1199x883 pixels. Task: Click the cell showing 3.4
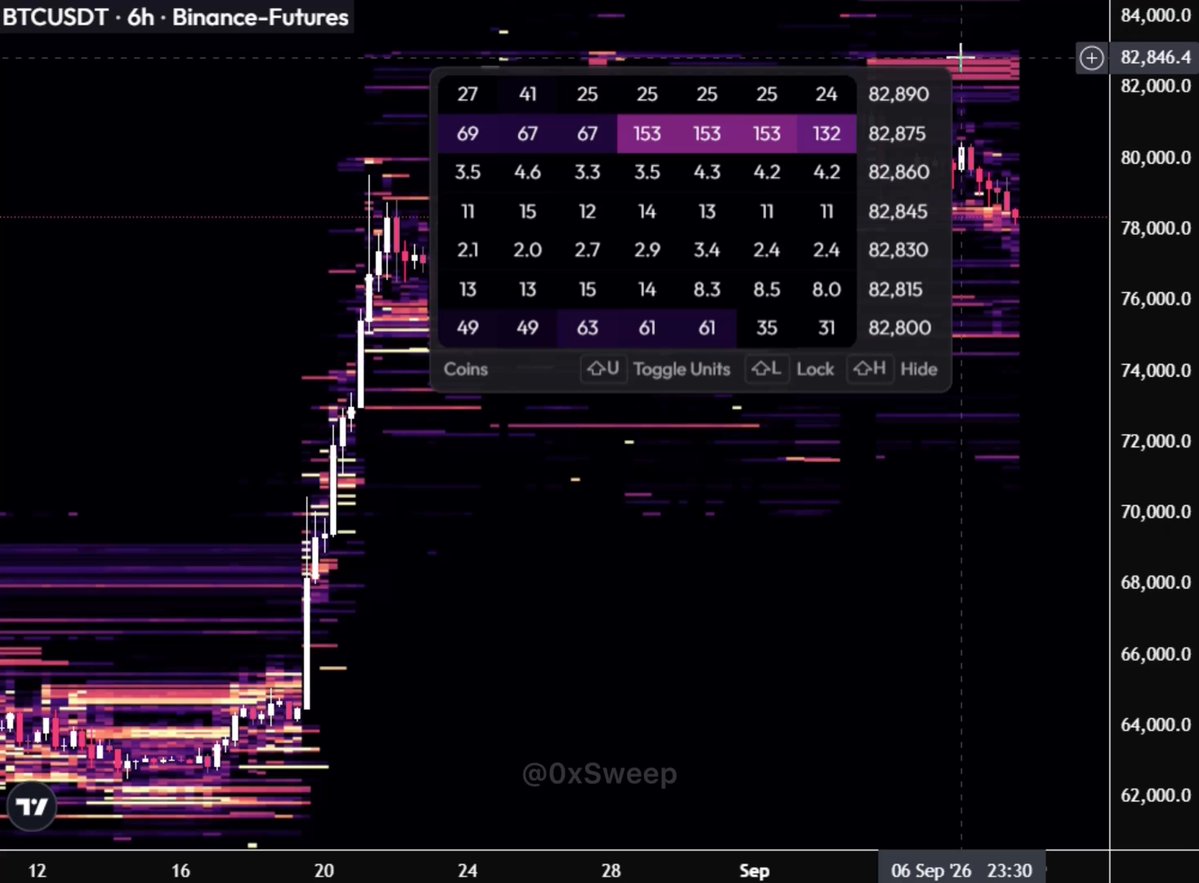click(x=707, y=250)
